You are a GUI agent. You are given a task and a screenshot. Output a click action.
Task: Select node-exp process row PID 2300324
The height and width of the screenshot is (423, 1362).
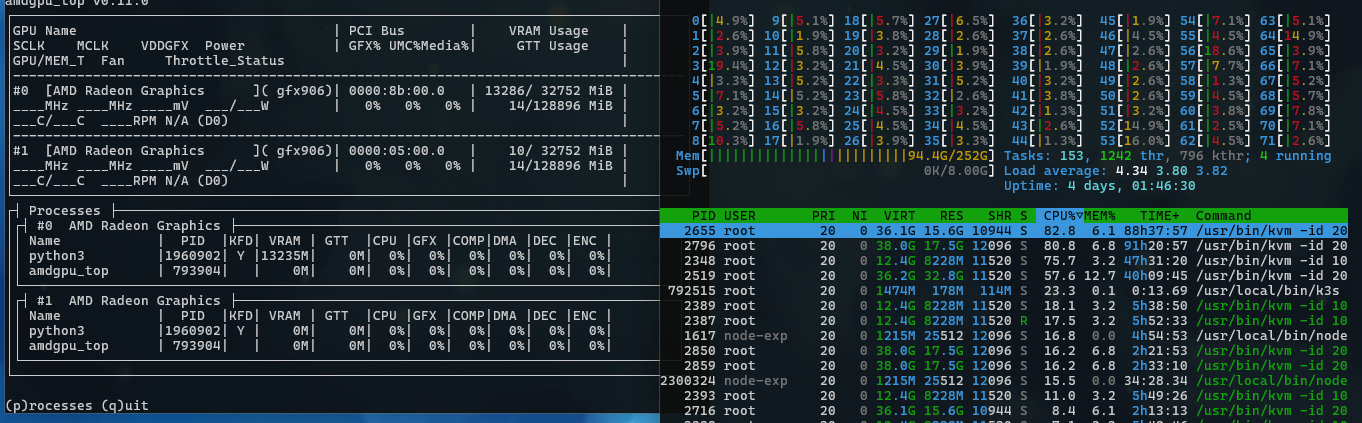point(1004,381)
